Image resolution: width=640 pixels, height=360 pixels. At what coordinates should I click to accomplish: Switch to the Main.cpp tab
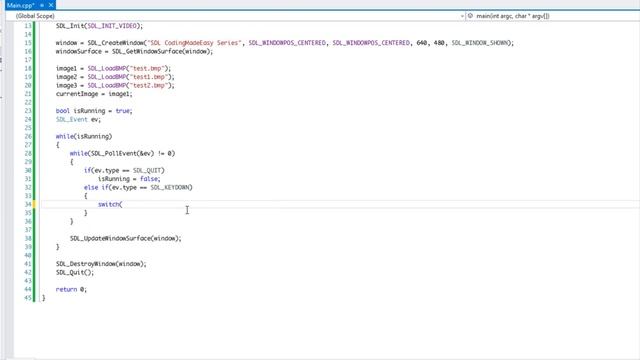(x=20, y=5)
